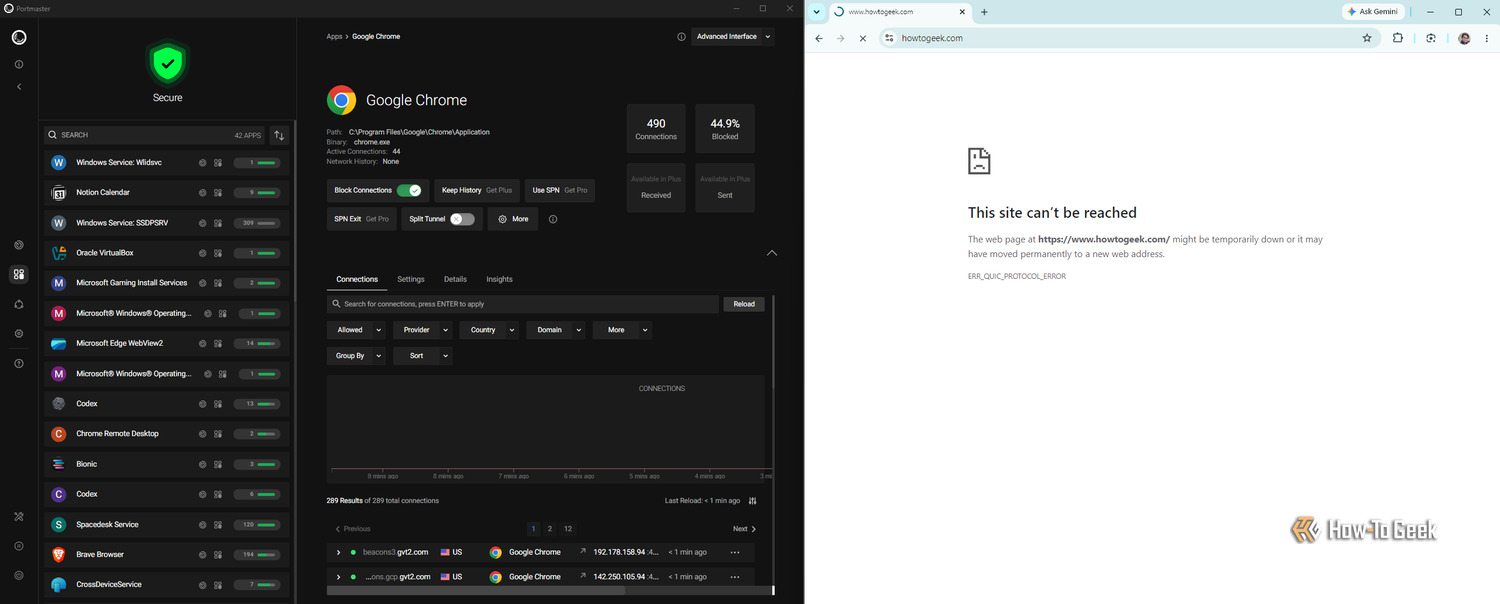Click Keep History Get Plus button
Image resolution: width=1500 pixels, height=604 pixels.
[x=477, y=190]
